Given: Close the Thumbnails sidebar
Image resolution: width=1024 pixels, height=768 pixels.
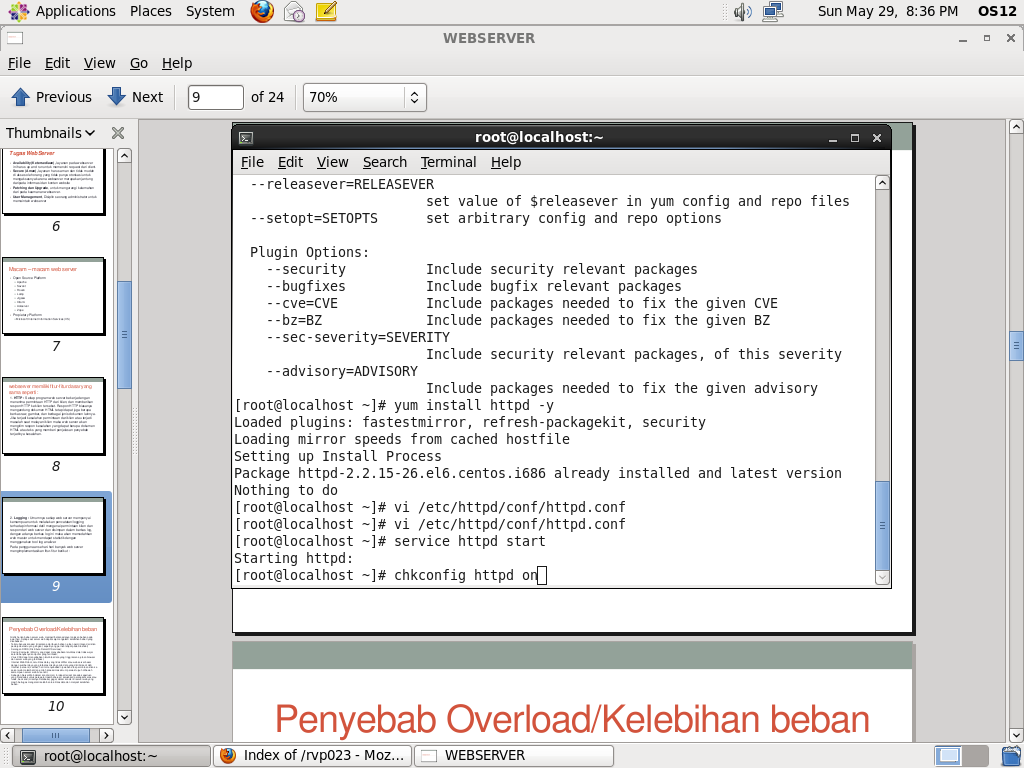Looking at the screenshot, I should (x=118, y=133).
